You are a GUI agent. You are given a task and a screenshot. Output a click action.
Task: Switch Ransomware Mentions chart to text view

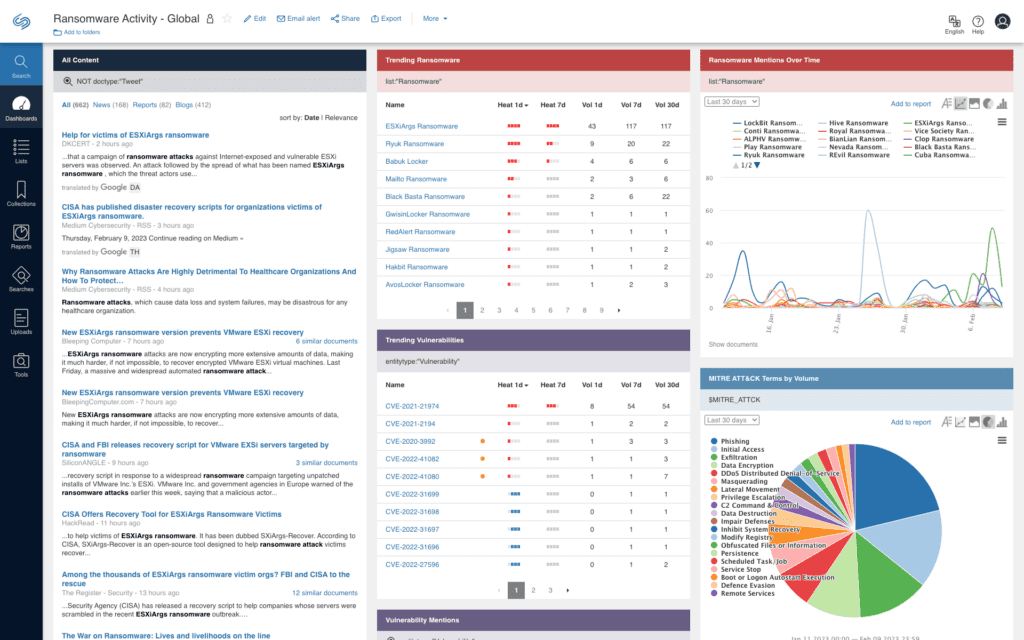click(946, 103)
